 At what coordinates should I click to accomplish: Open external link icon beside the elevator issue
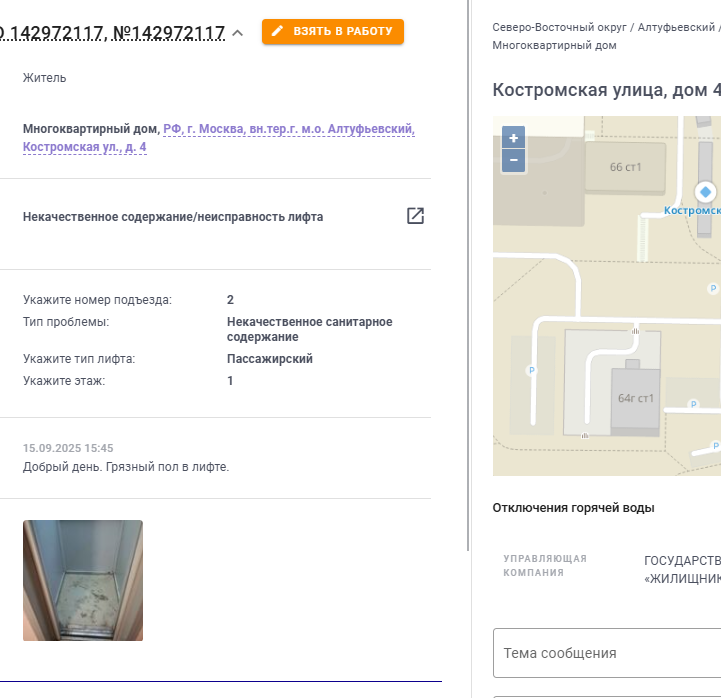coord(415,216)
